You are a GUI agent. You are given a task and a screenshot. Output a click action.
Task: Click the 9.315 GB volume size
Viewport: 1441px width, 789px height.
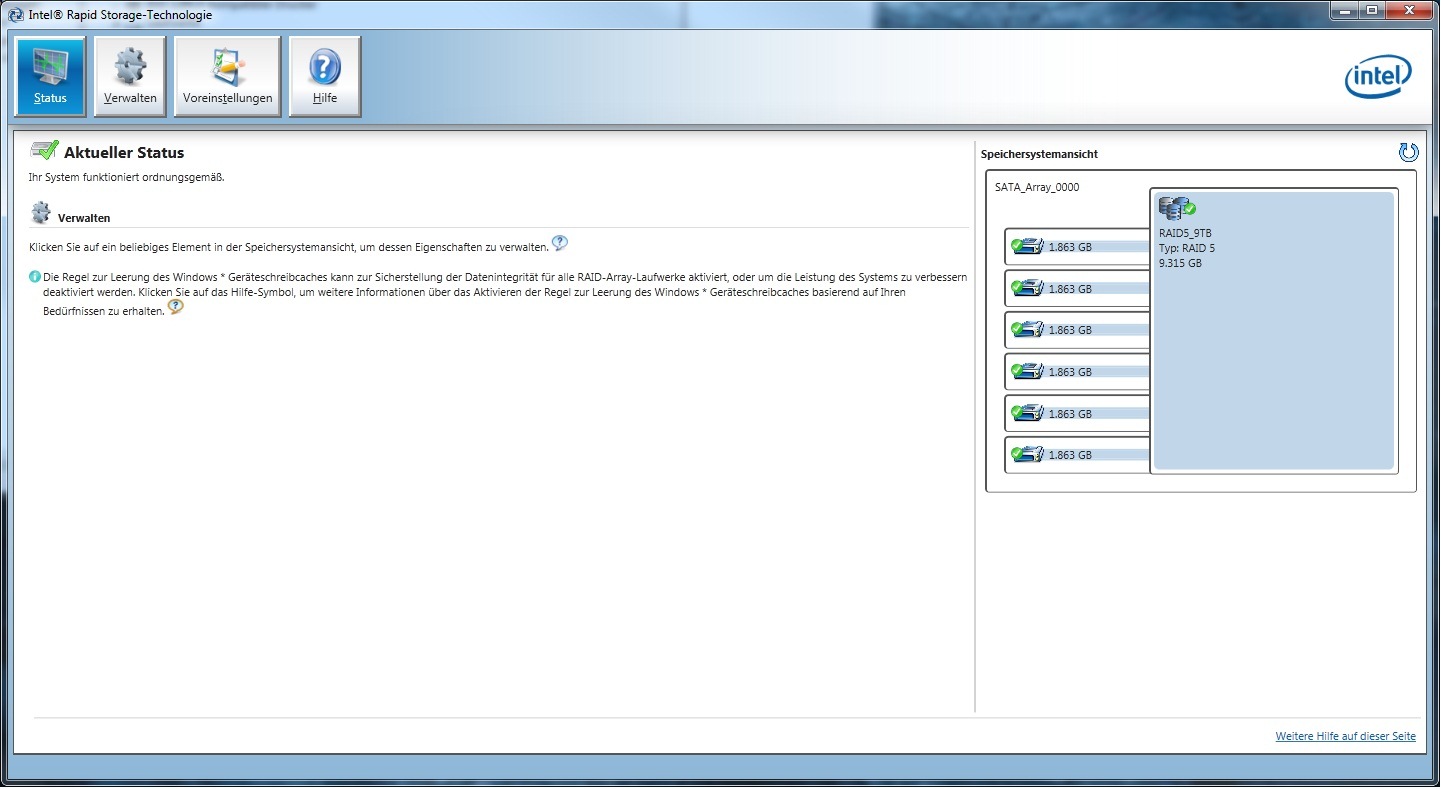coord(1180,263)
